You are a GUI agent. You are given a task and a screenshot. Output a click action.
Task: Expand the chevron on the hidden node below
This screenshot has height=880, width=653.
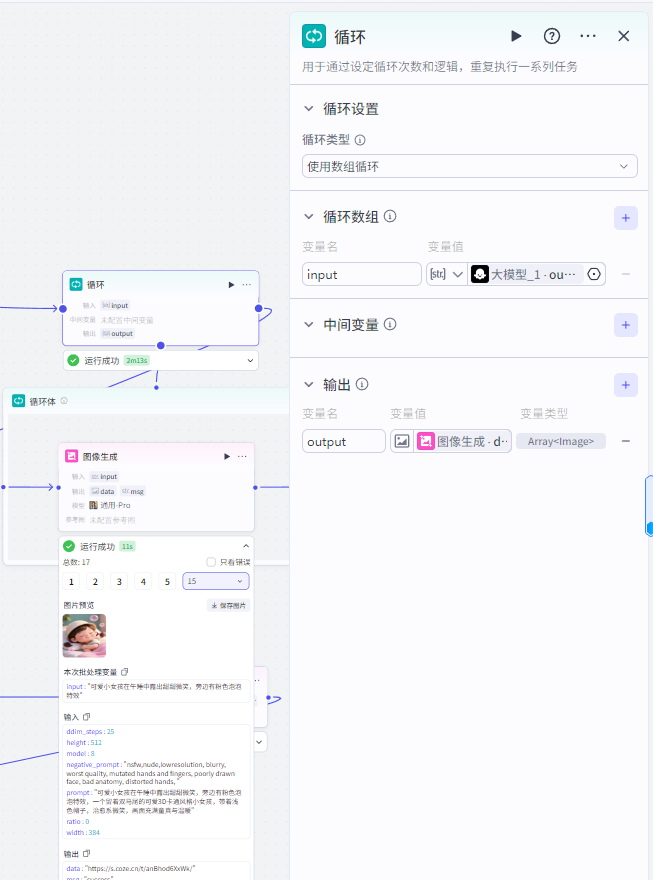click(x=259, y=742)
